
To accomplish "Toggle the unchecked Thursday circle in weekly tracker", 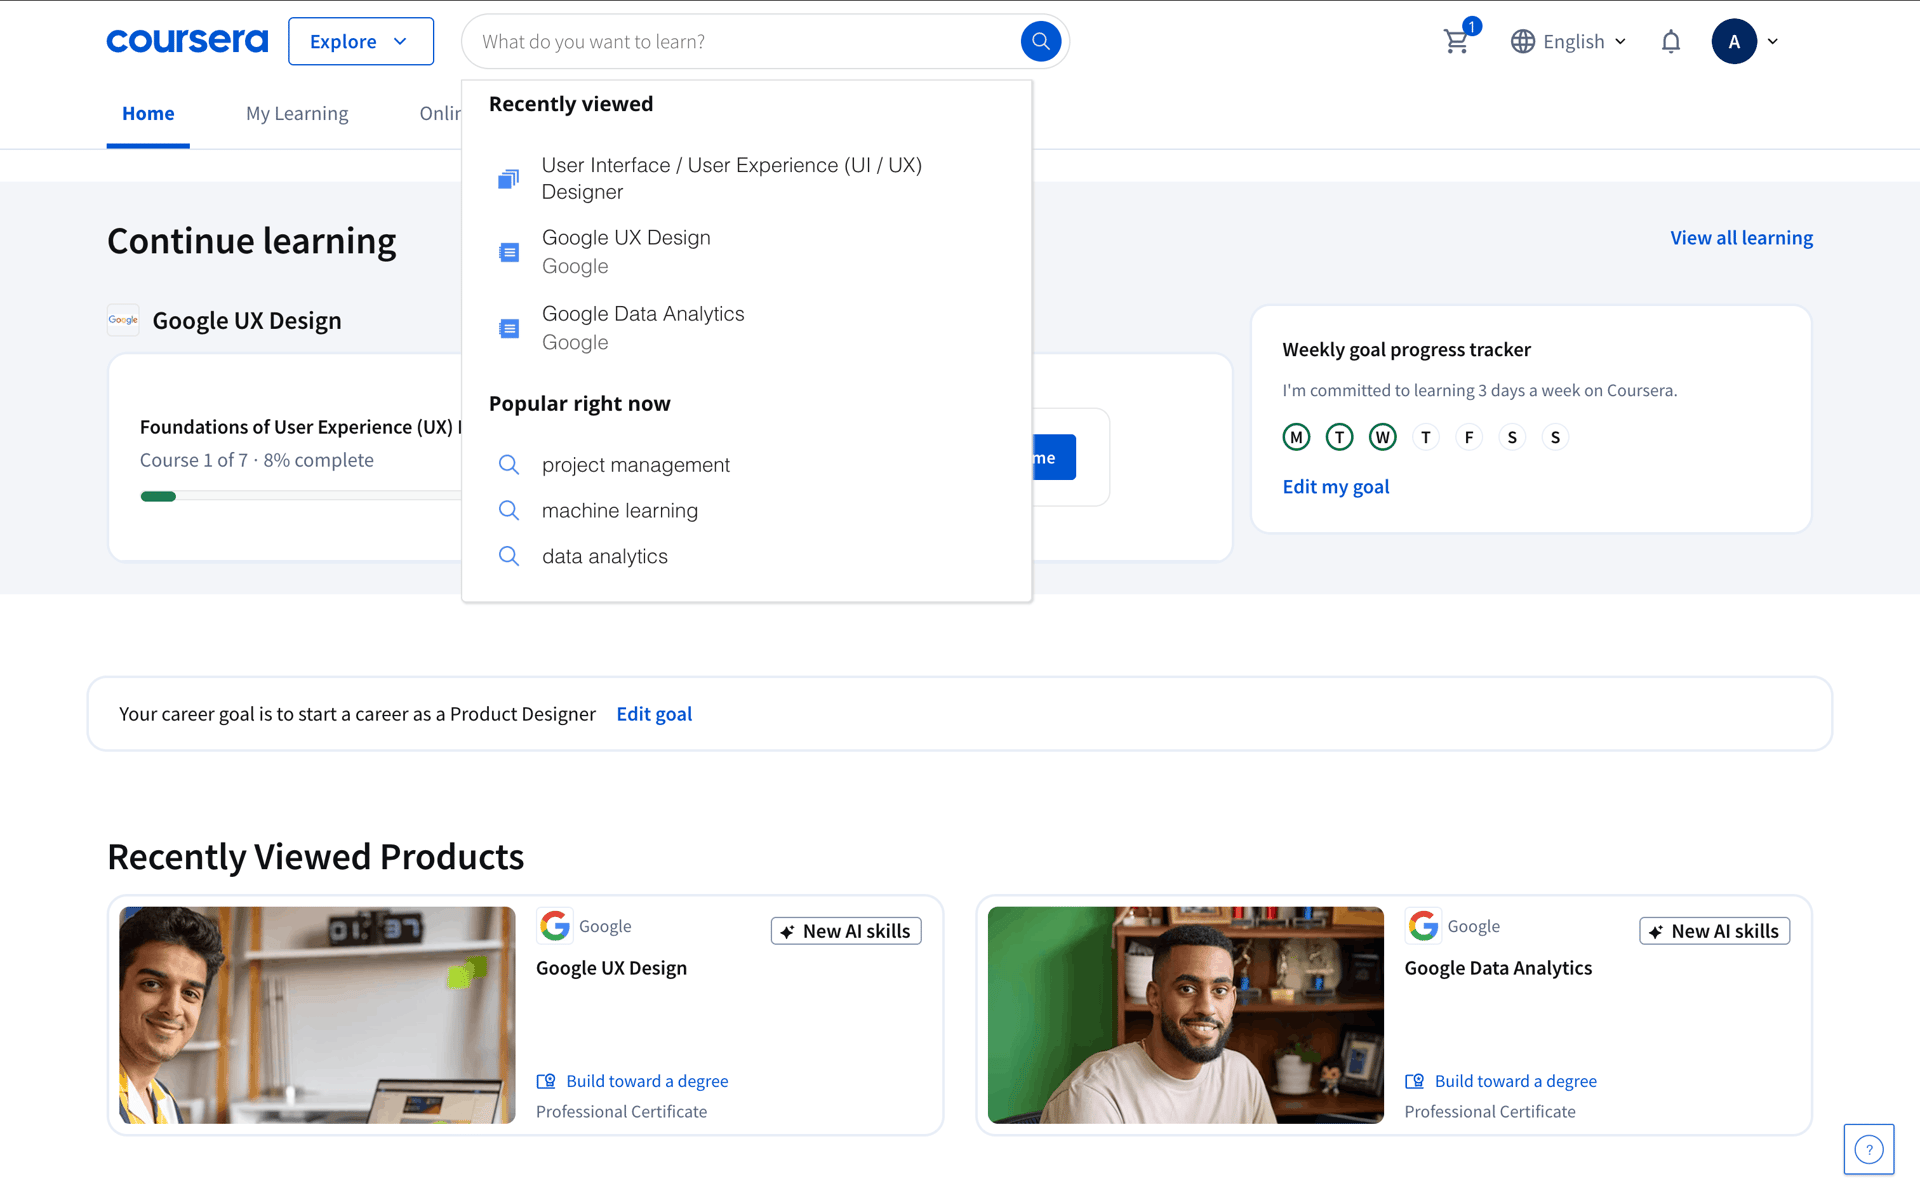I will pos(1426,437).
